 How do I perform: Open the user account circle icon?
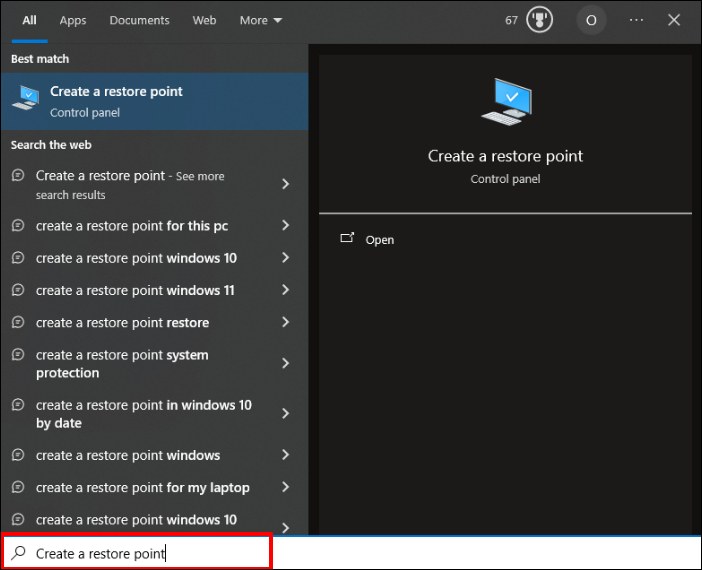[x=591, y=20]
